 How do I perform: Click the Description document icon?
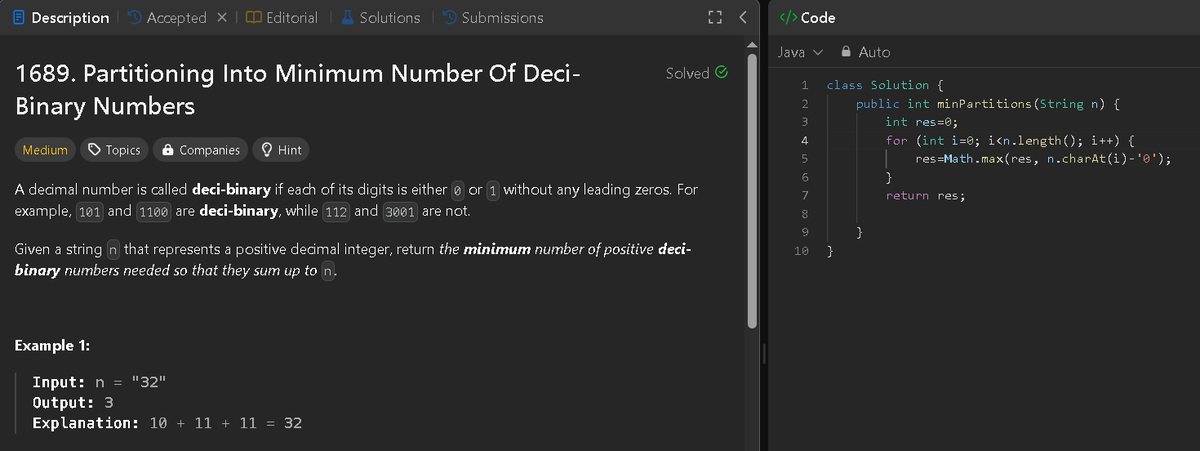20,17
